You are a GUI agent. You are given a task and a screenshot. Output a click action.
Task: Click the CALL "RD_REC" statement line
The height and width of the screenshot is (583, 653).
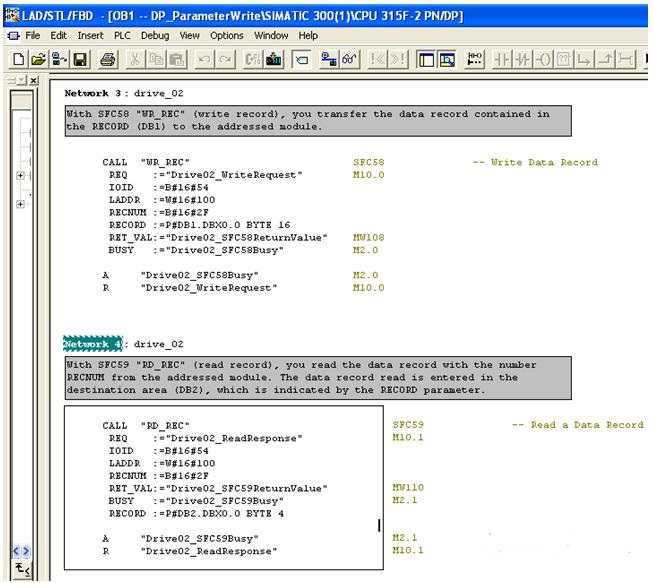[146, 426]
